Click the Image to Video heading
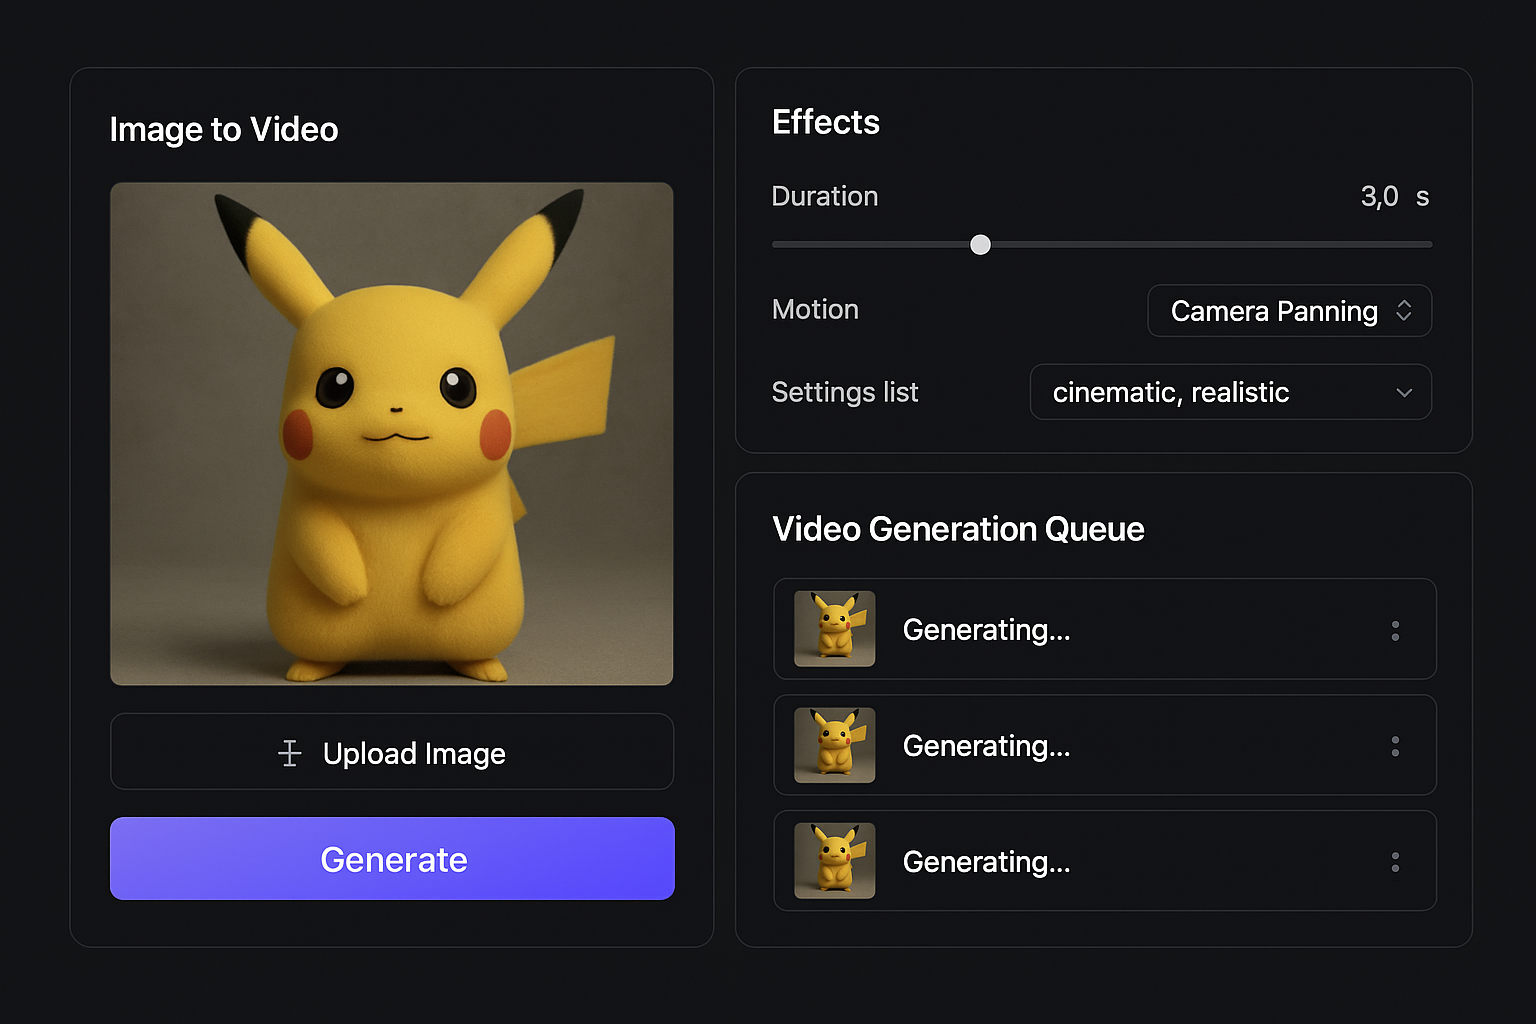Image resolution: width=1536 pixels, height=1024 pixels. [x=224, y=130]
